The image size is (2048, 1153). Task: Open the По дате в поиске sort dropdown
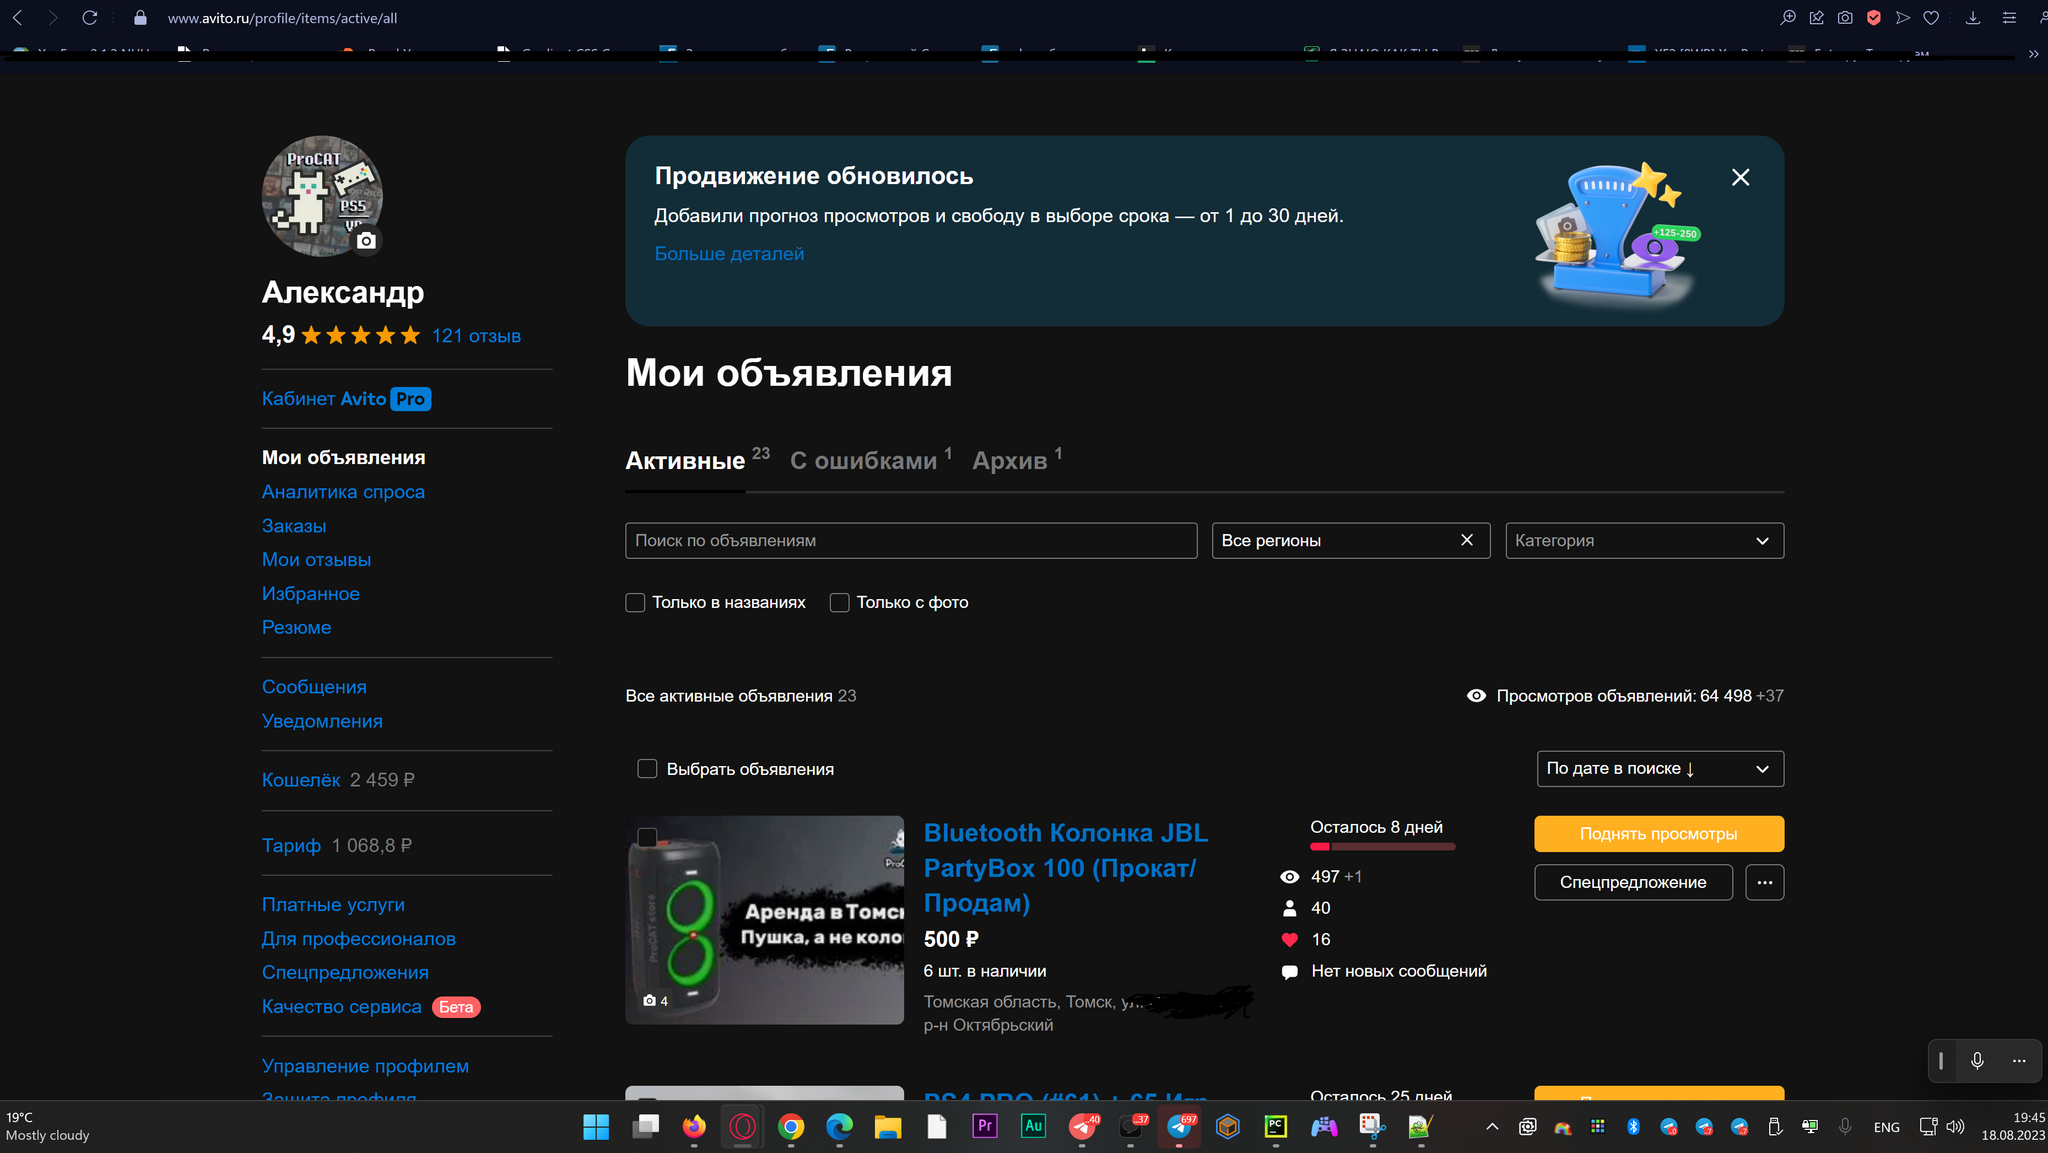pyautogui.click(x=1659, y=769)
